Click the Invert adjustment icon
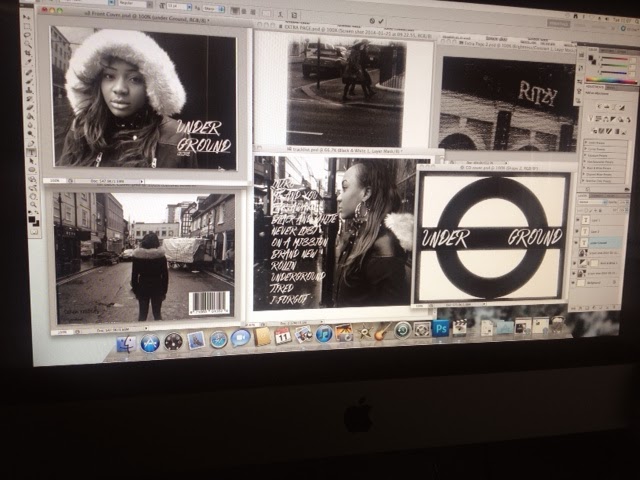This screenshot has width=640, height=480. [595, 131]
